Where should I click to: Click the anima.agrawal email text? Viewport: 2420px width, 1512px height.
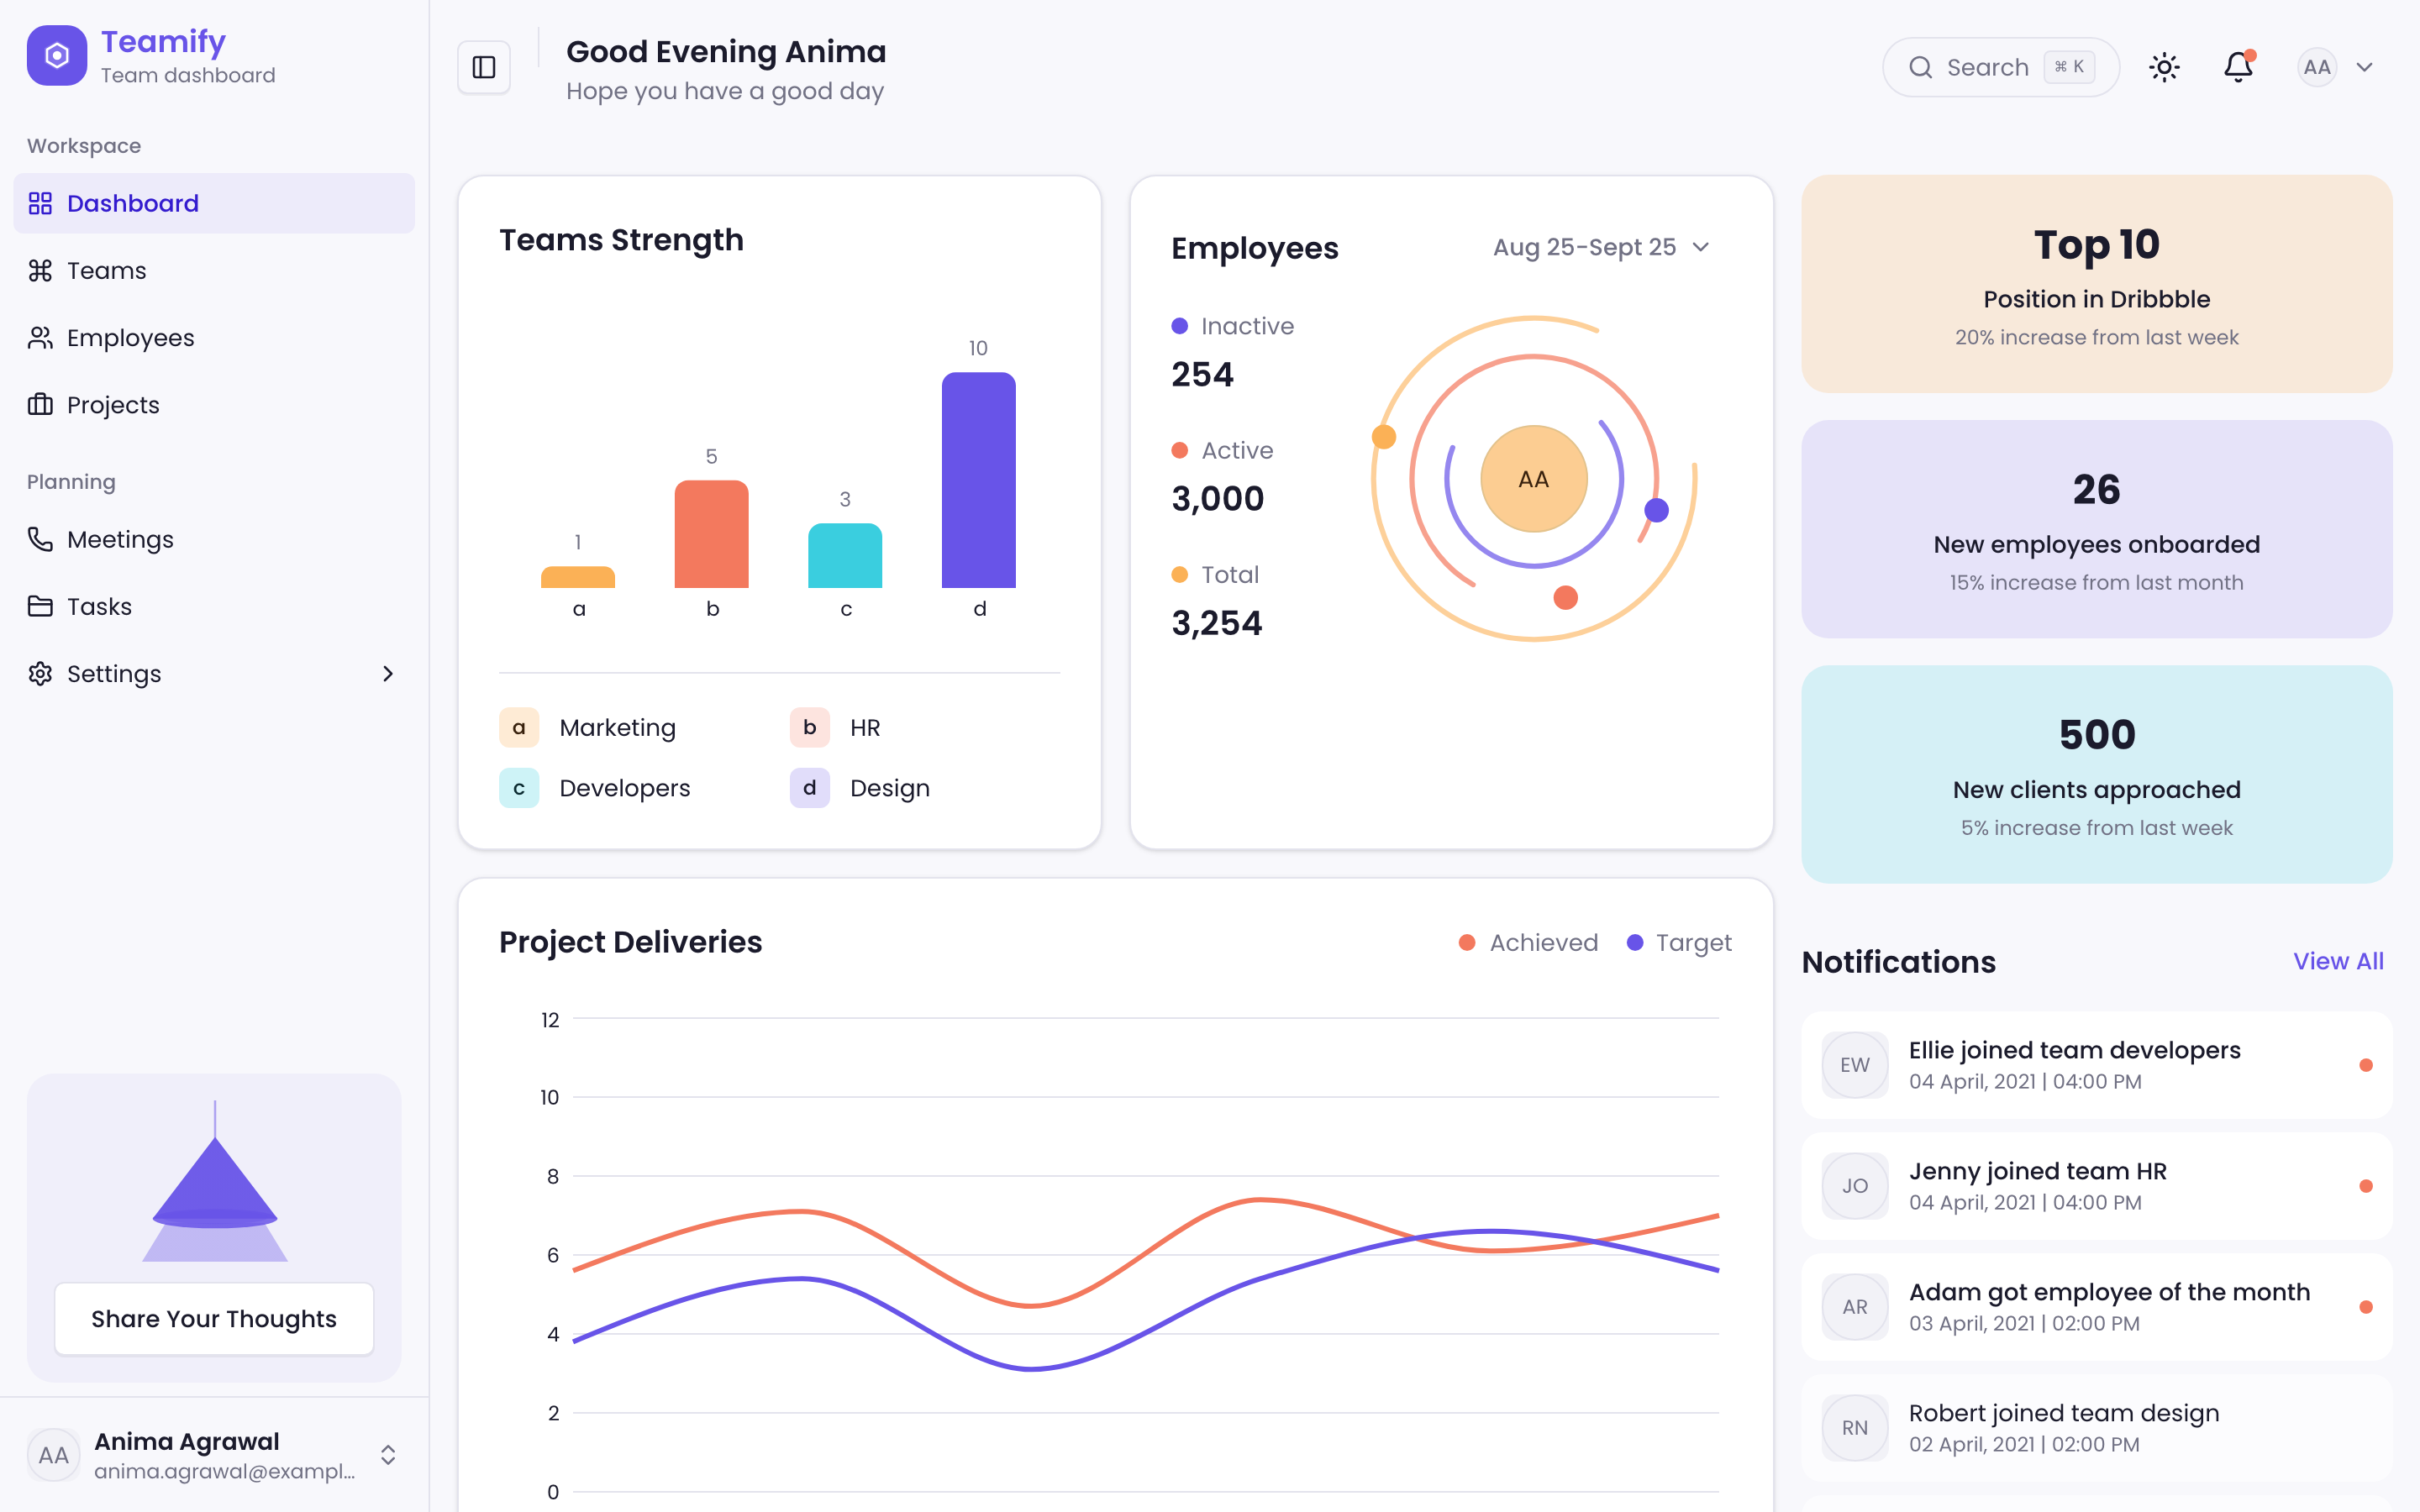click(225, 1471)
